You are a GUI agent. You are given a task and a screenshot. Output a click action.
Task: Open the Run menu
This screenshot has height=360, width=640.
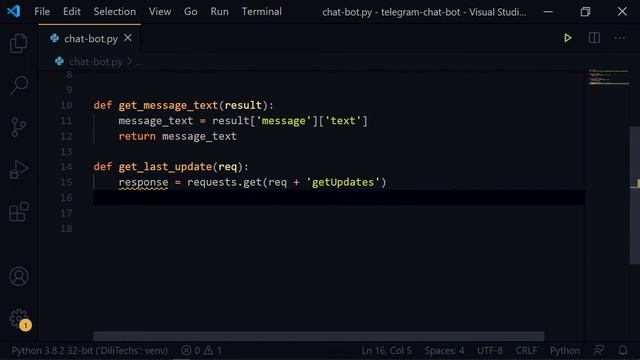(219, 11)
